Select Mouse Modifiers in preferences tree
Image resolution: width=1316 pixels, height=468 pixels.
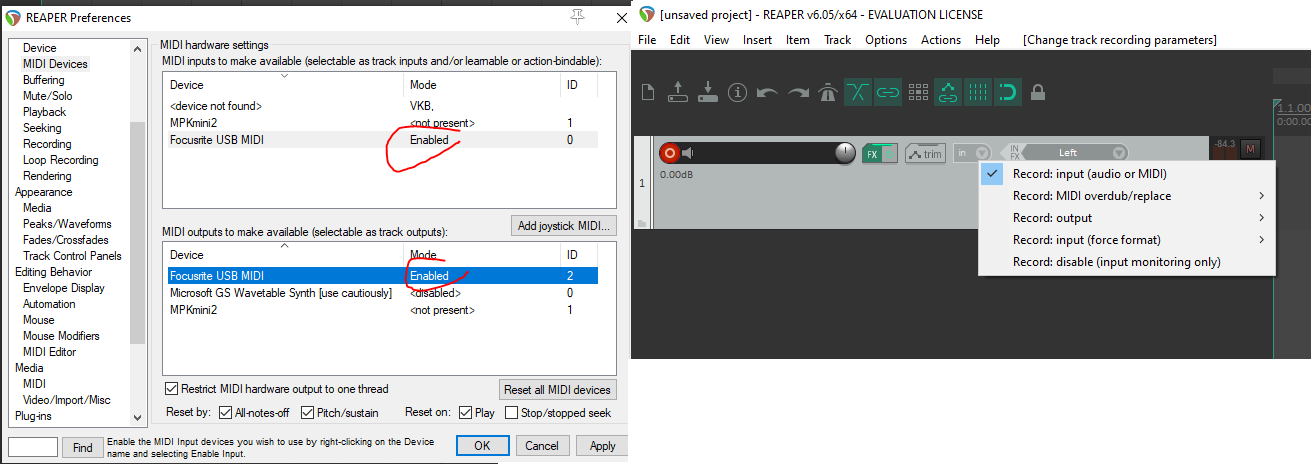(x=62, y=336)
